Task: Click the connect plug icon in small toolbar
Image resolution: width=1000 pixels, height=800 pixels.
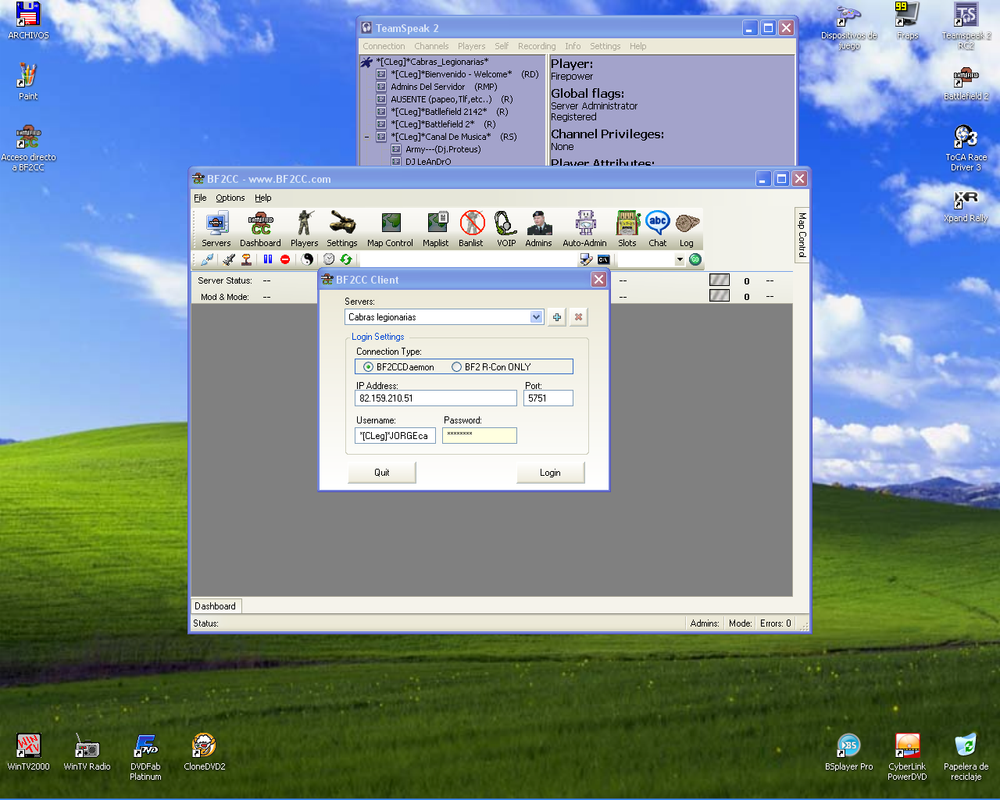Action: click(x=207, y=260)
